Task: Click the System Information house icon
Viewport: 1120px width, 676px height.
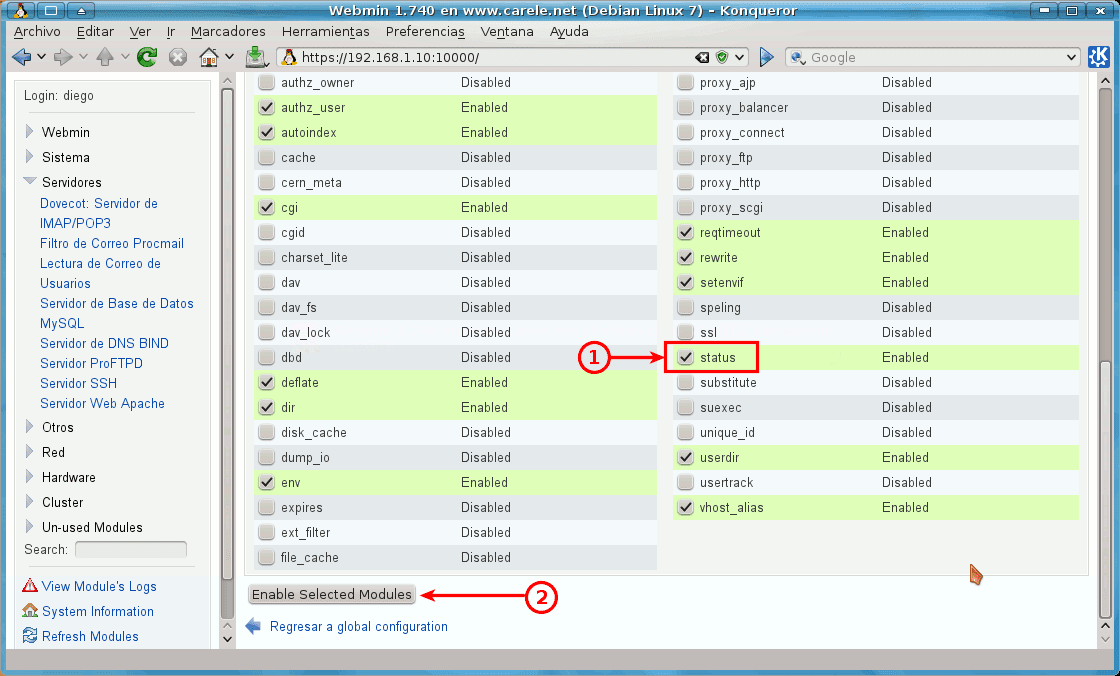Action: click(x=30, y=611)
